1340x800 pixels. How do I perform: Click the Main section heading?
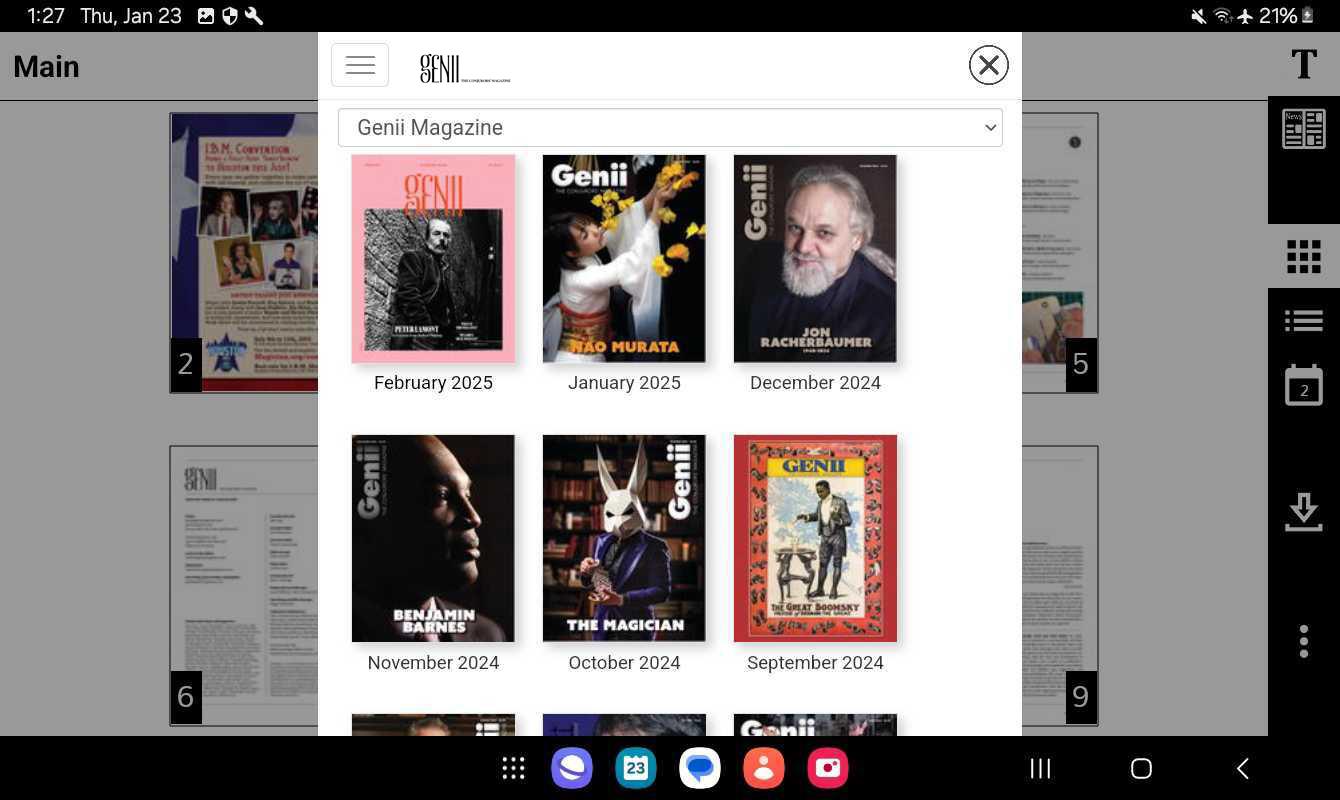point(46,66)
